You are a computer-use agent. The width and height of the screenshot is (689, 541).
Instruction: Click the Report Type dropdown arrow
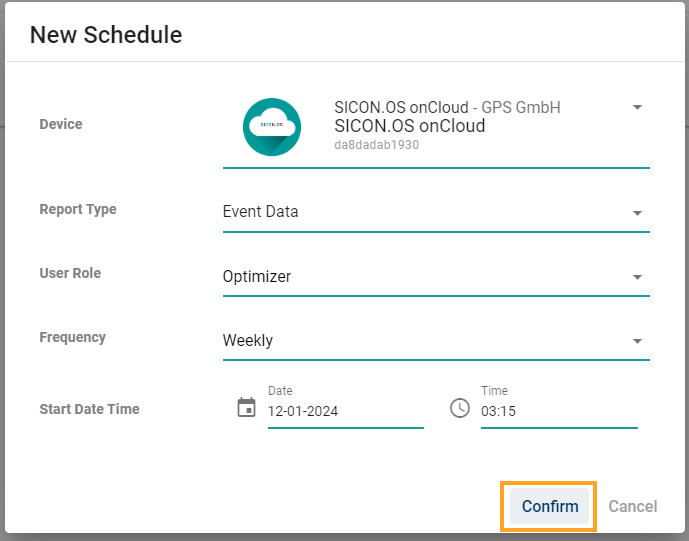click(x=637, y=213)
